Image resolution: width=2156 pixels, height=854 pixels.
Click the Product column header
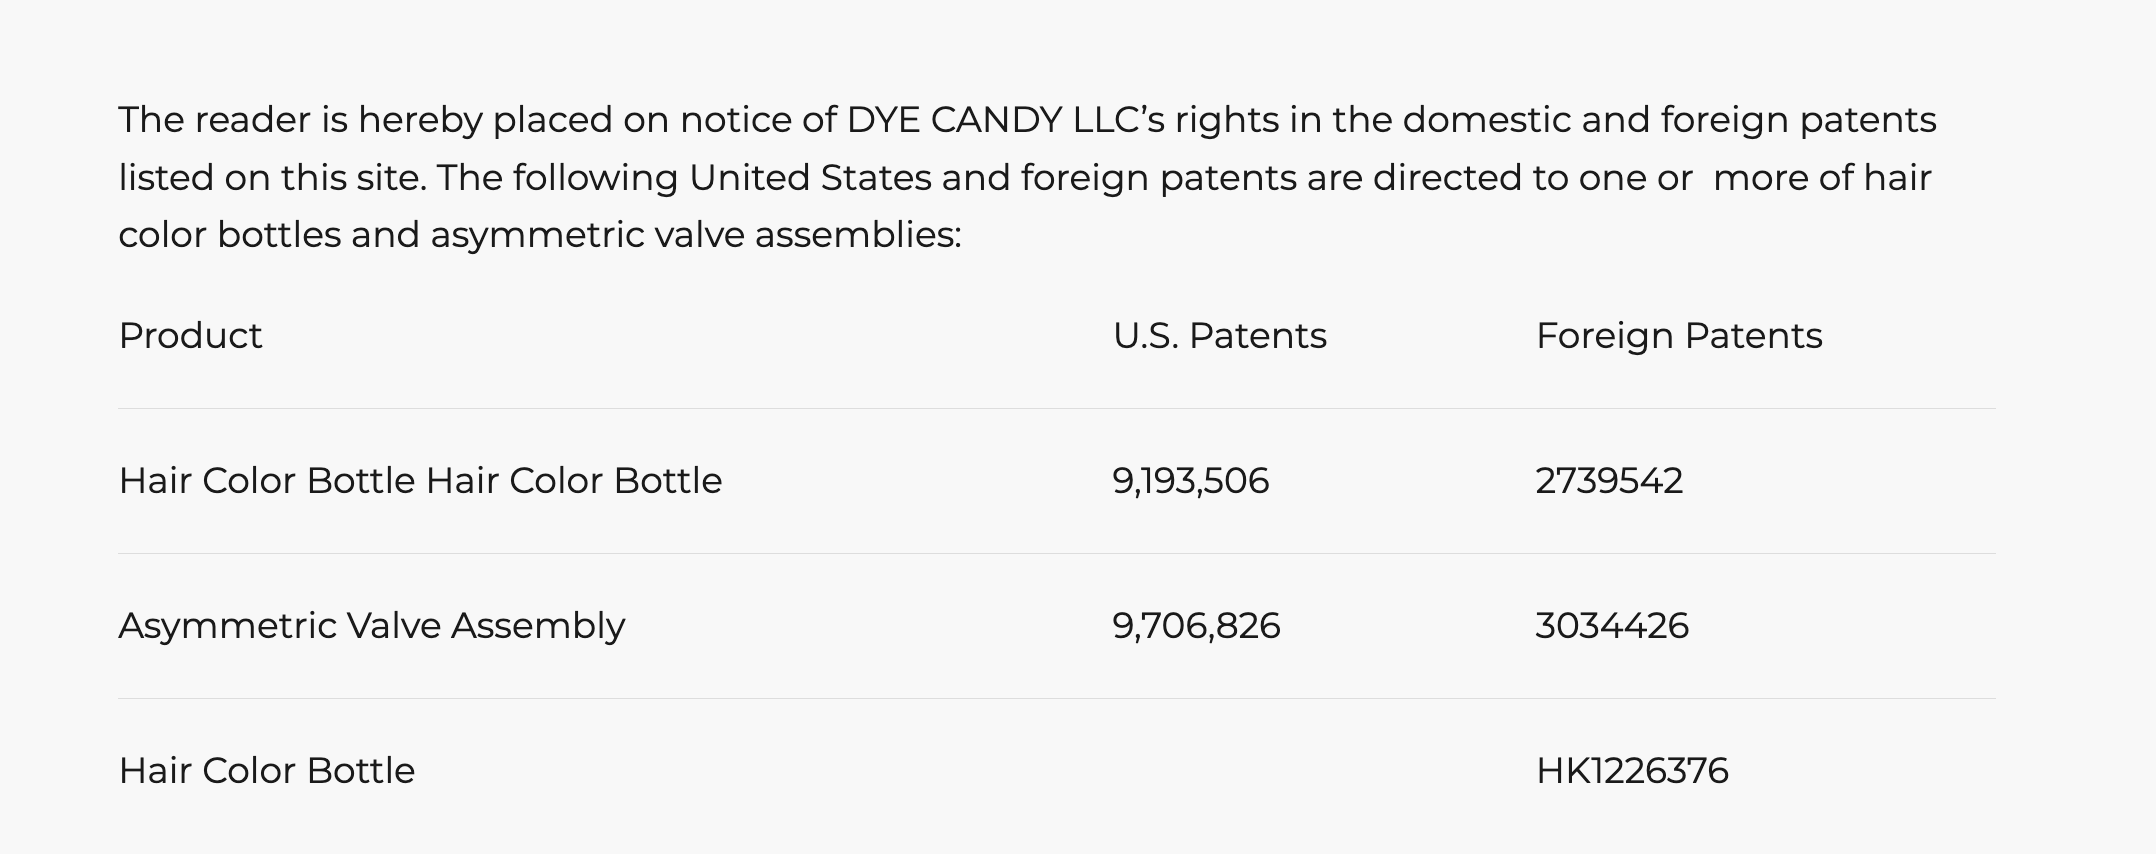[x=190, y=336]
